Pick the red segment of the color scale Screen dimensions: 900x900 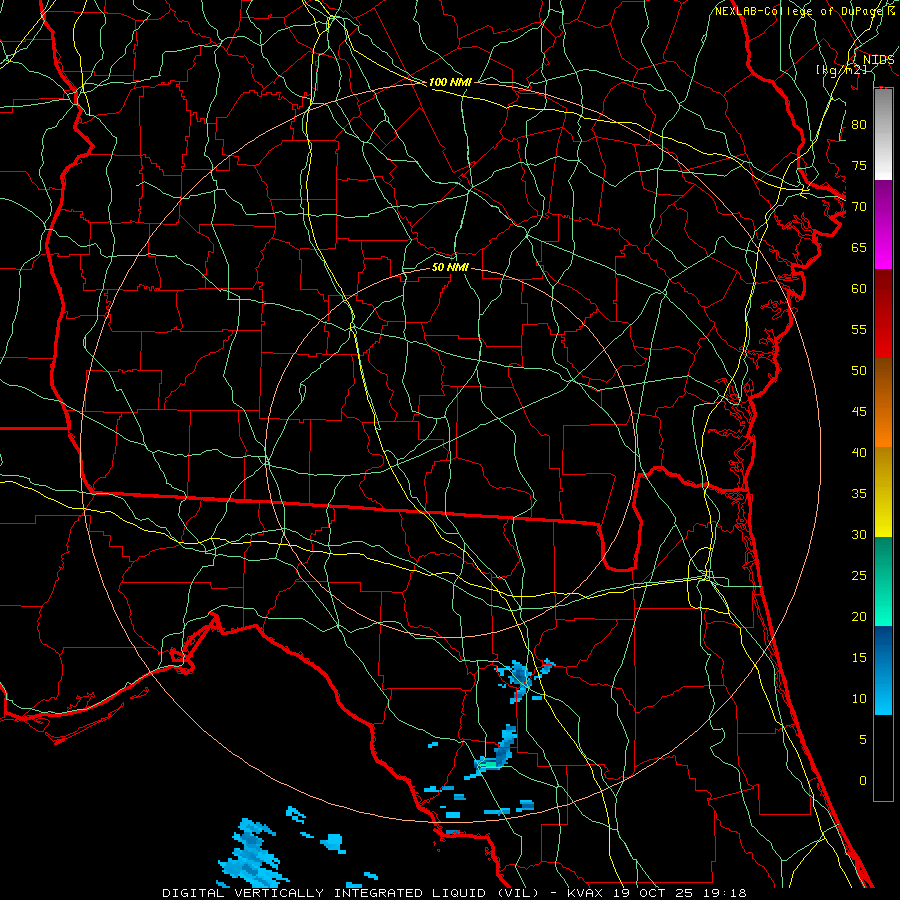pos(883,314)
